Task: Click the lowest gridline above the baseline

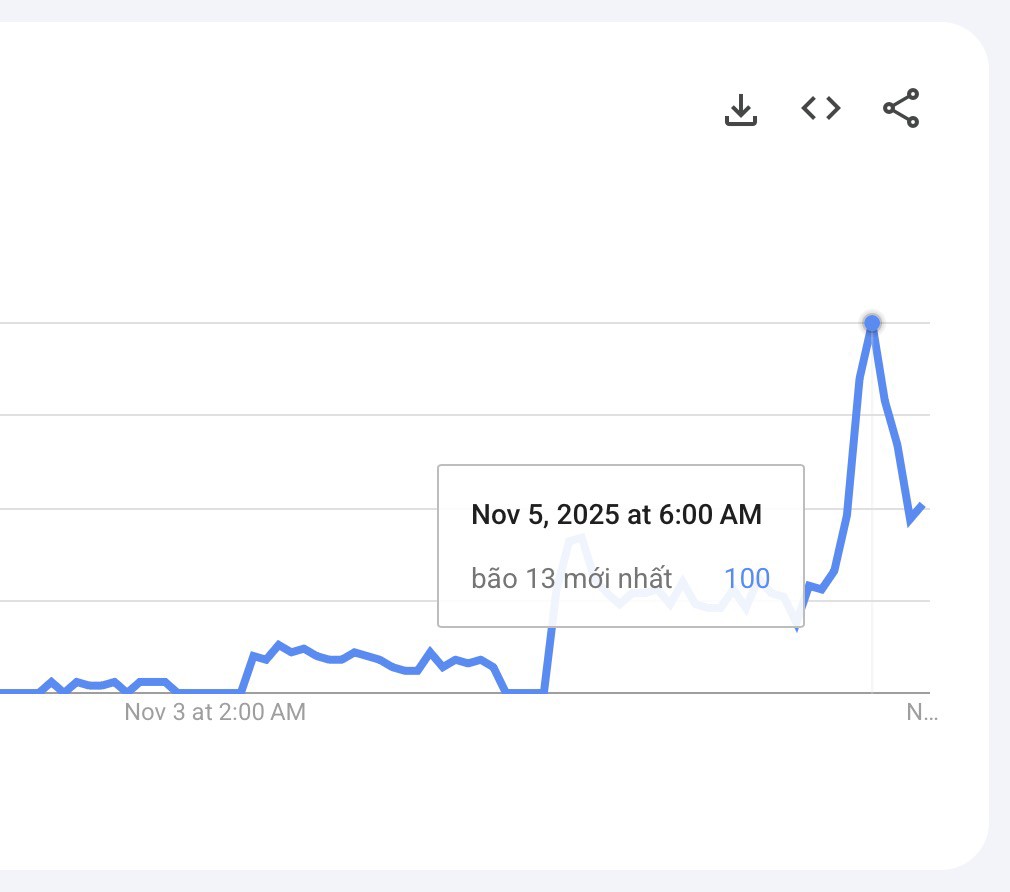Action: coord(200,601)
